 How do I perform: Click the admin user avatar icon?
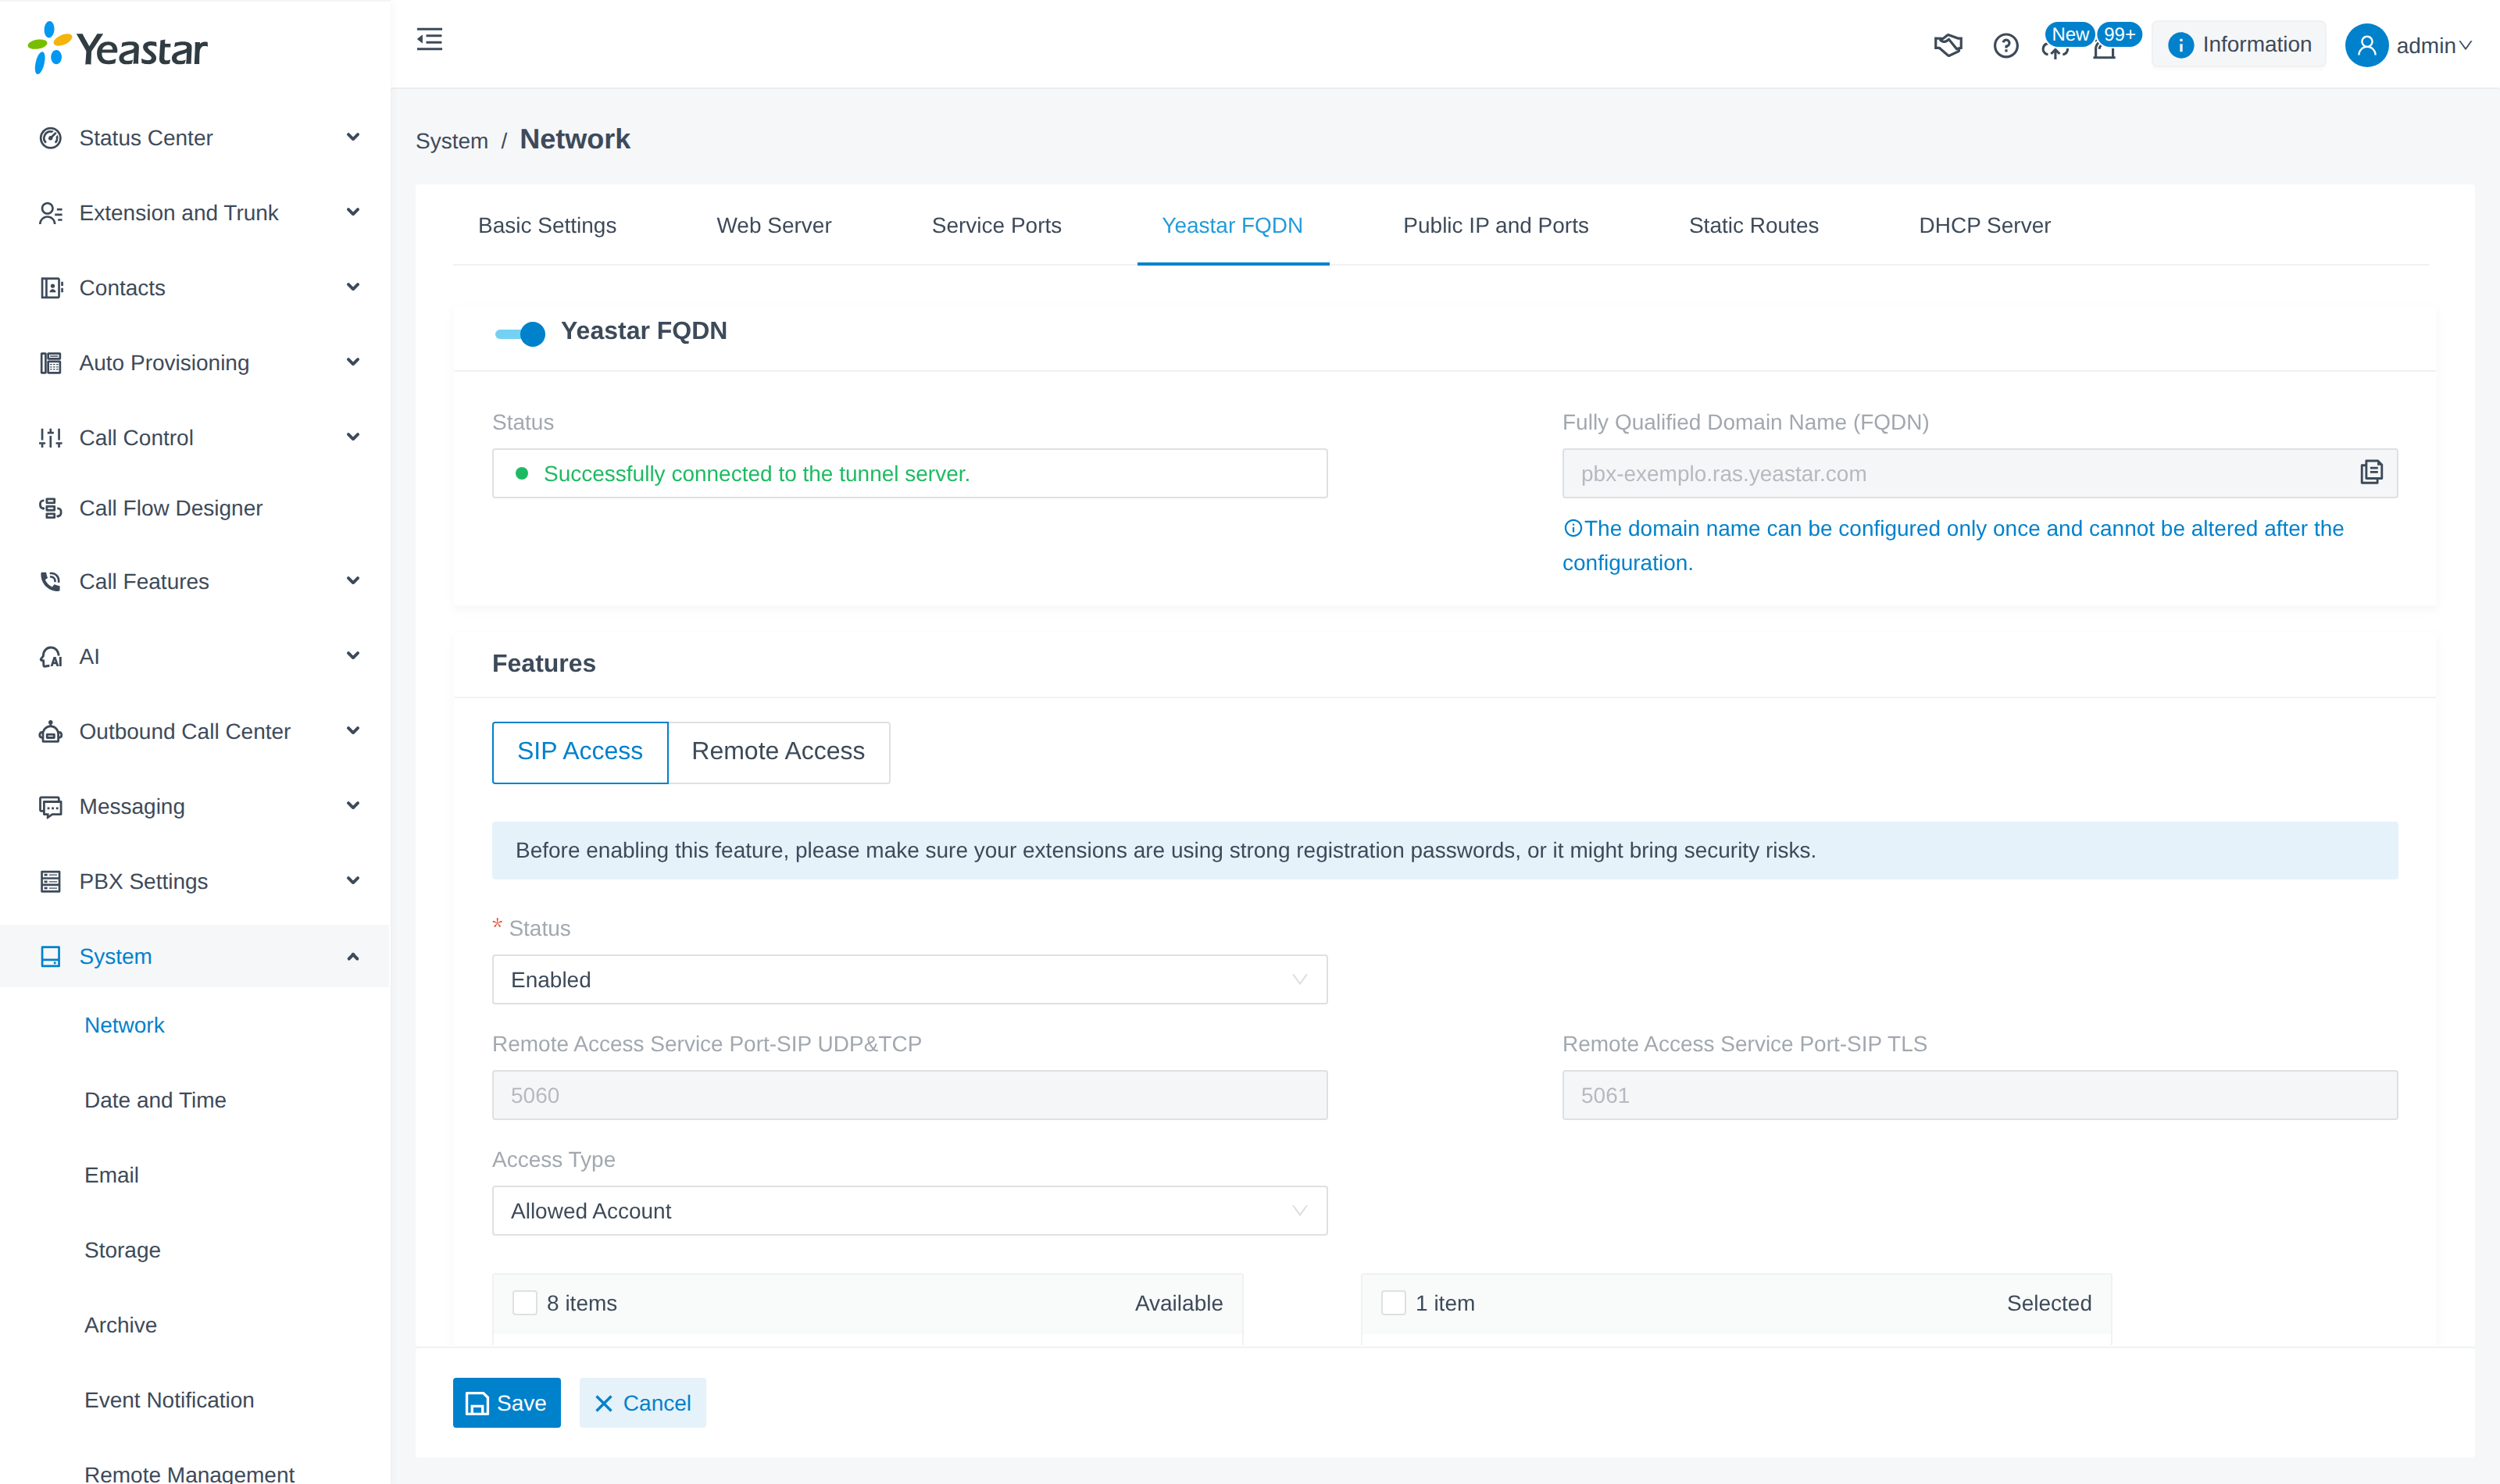click(x=2366, y=46)
